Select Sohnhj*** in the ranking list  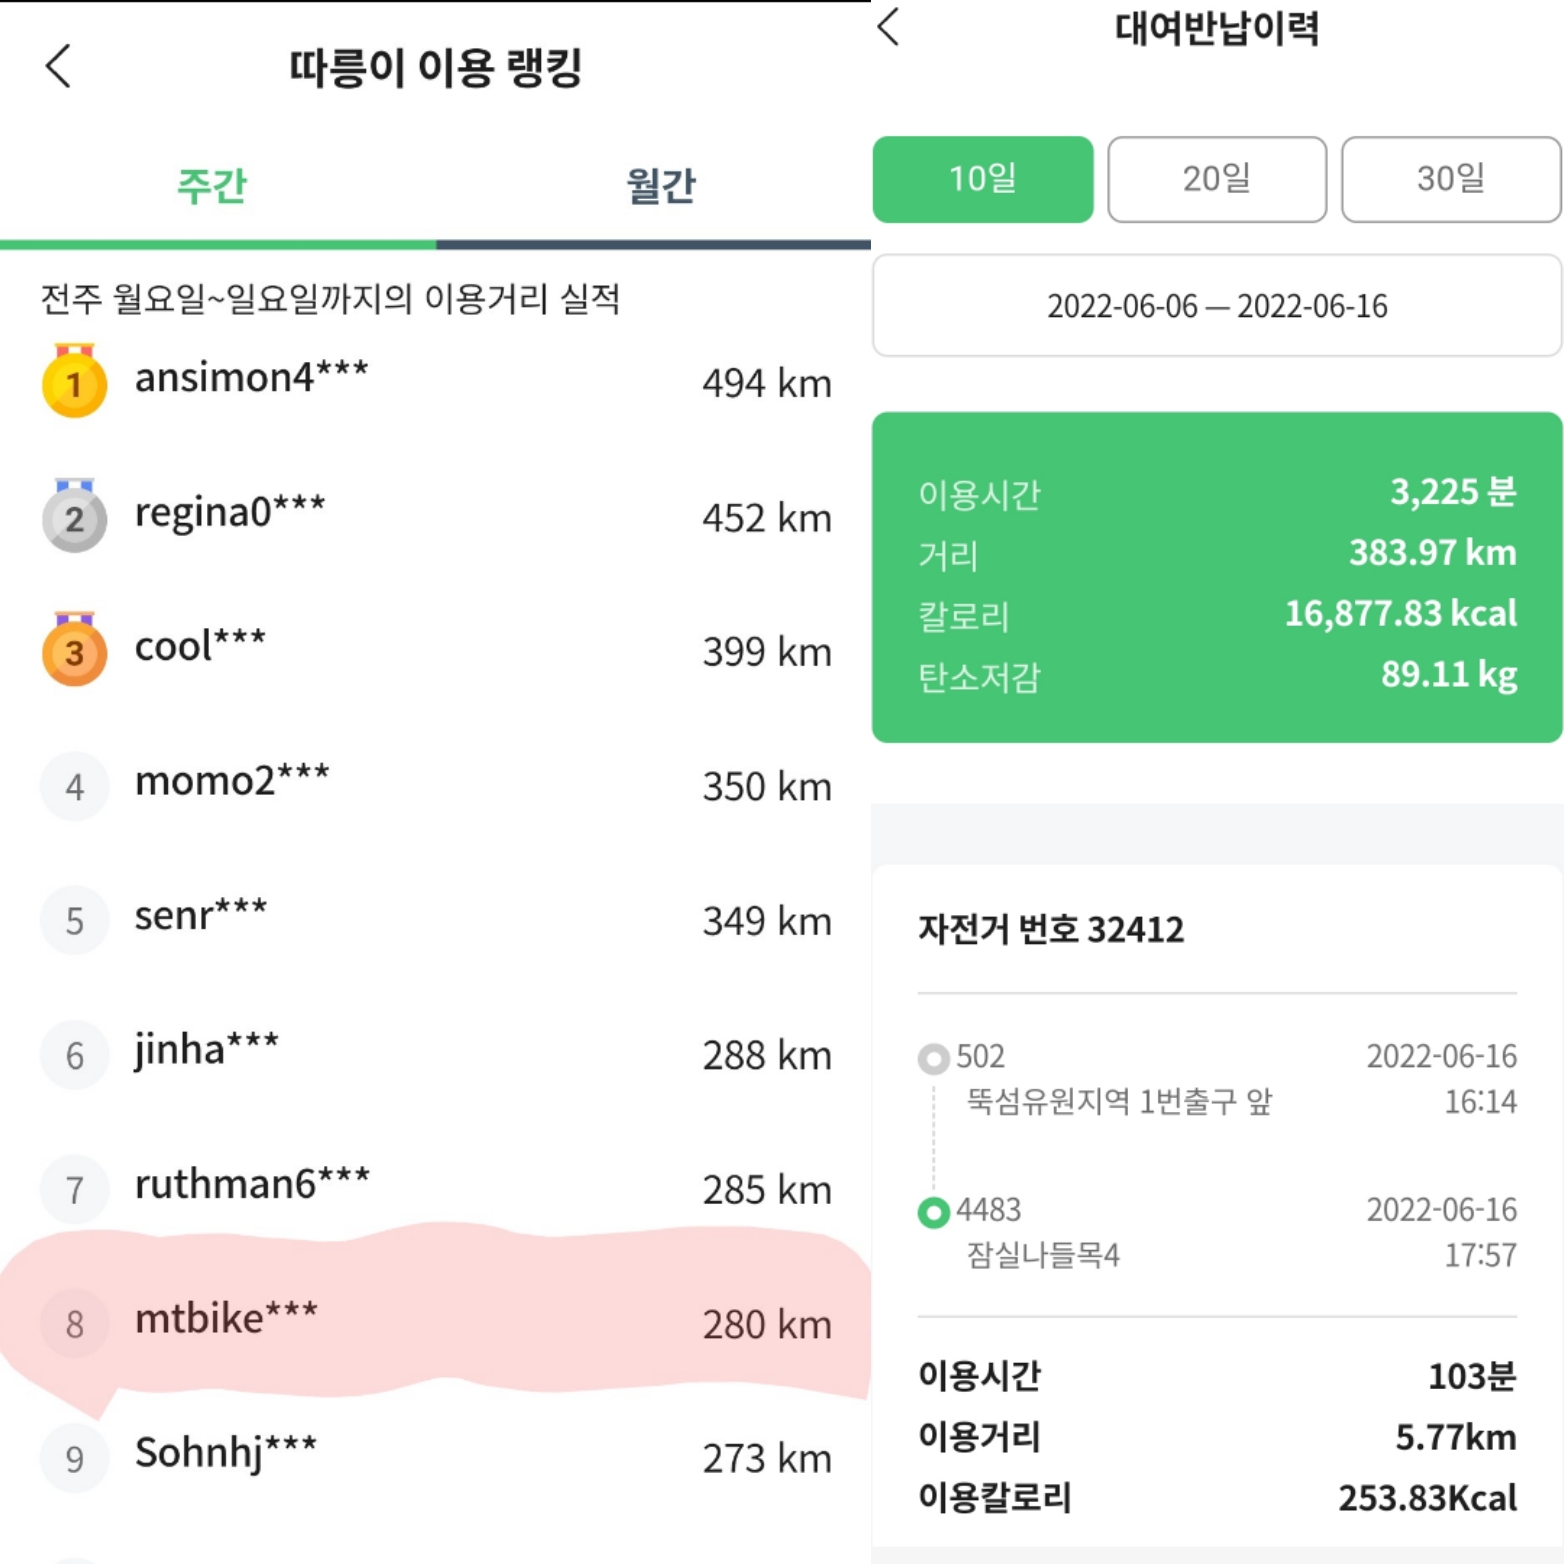(x=435, y=1455)
